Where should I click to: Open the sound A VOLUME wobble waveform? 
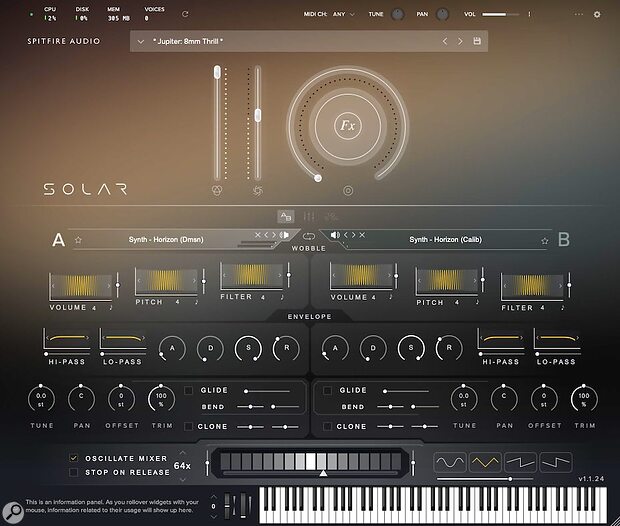[81, 286]
